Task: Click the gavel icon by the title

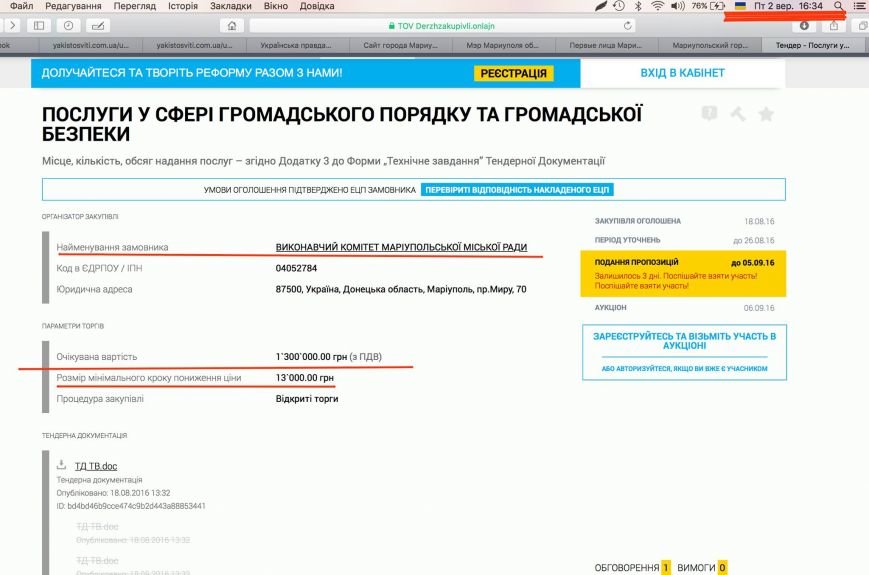Action: (x=738, y=114)
